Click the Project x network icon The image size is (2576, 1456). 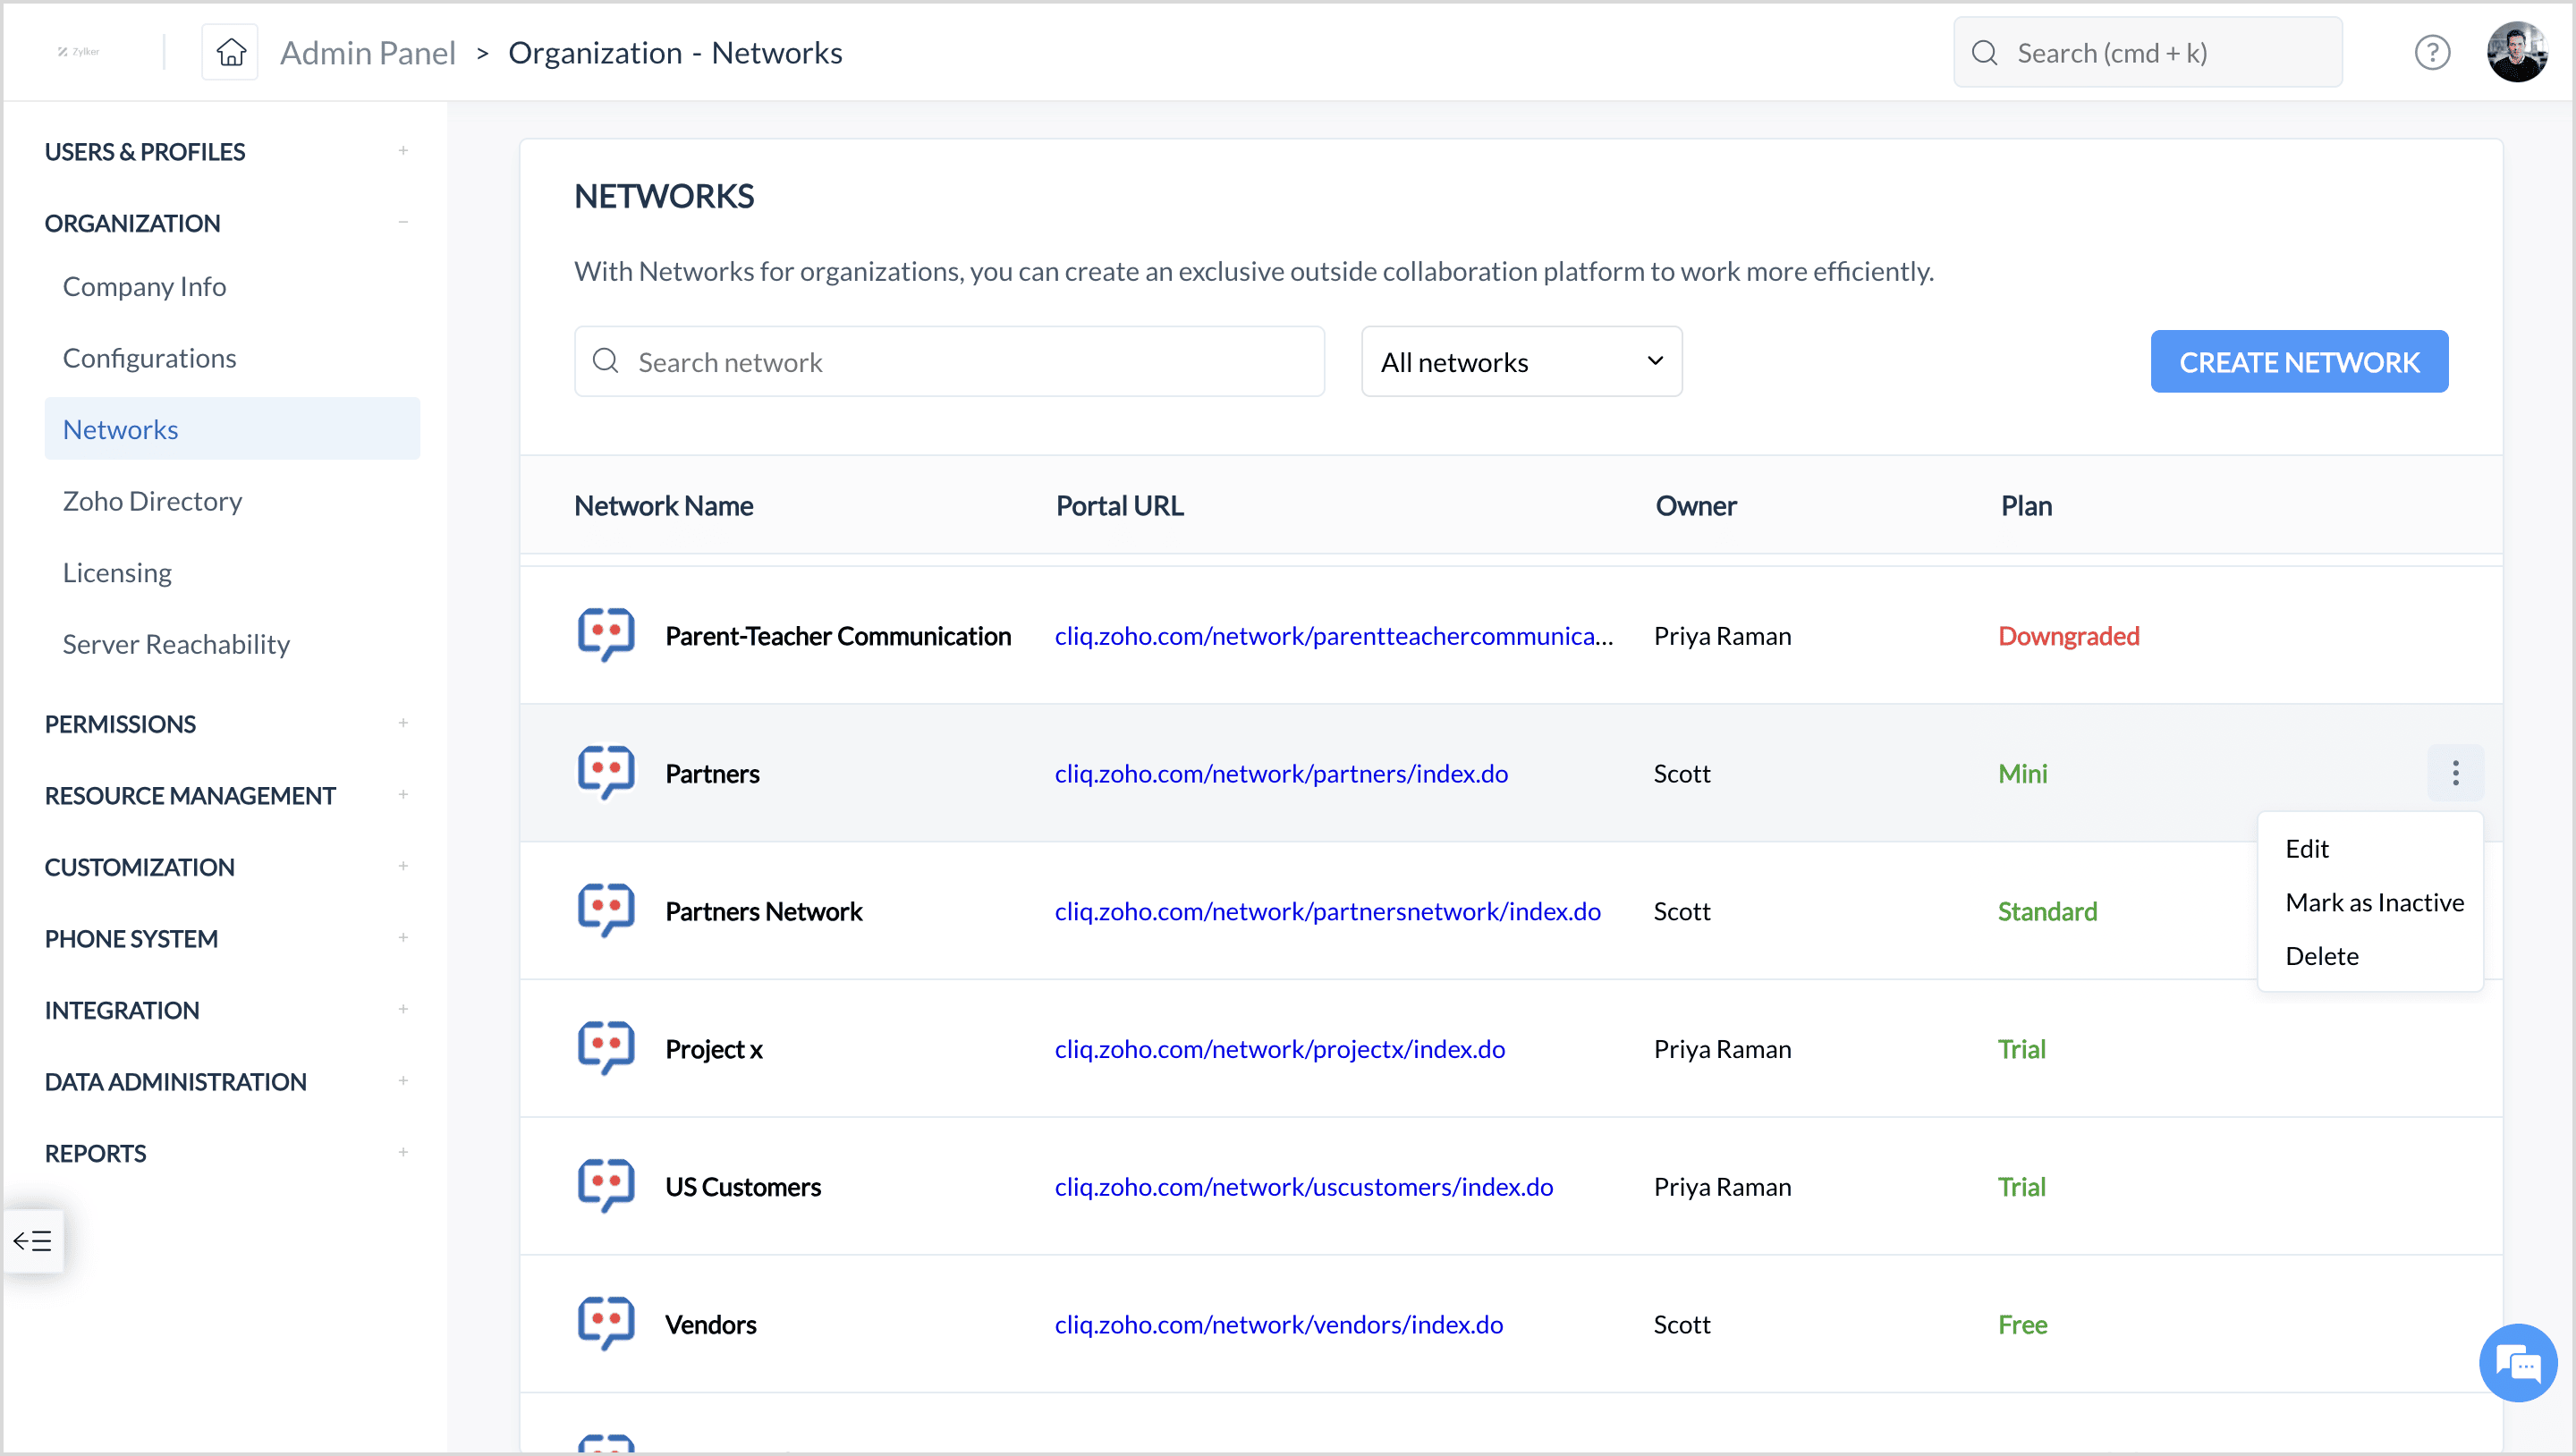606,1049
